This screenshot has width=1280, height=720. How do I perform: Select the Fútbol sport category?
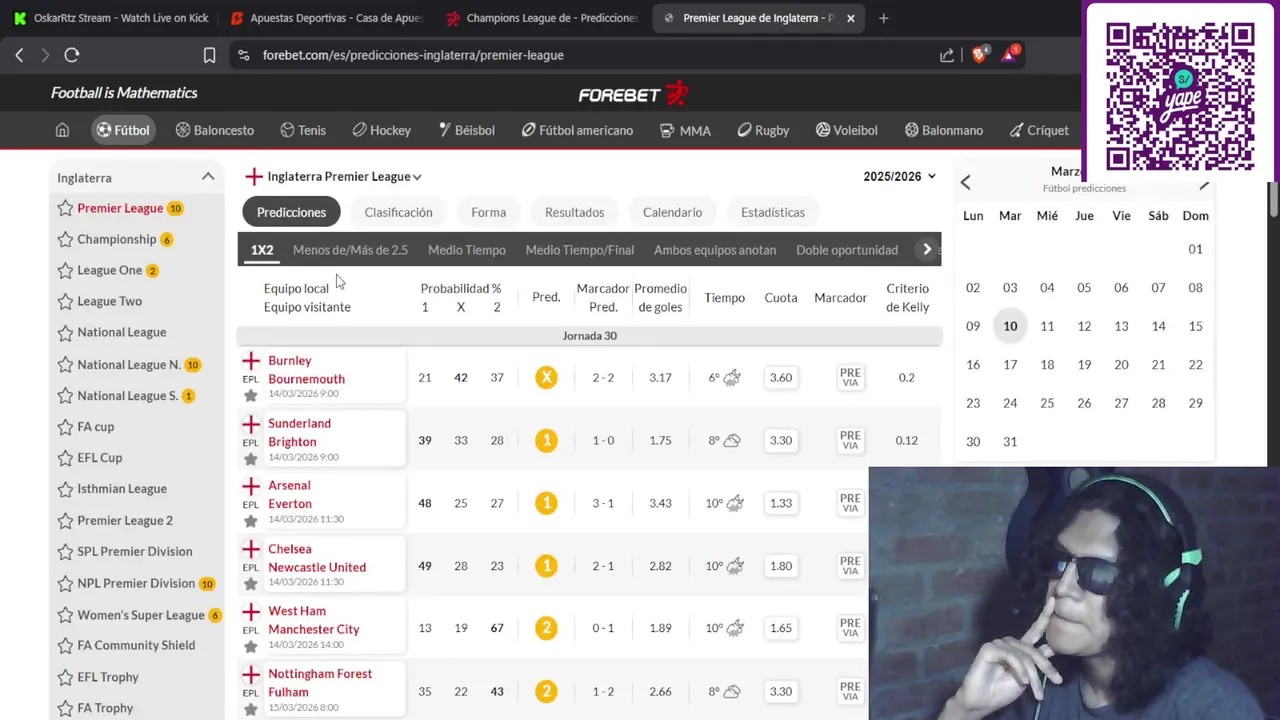point(122,130)
